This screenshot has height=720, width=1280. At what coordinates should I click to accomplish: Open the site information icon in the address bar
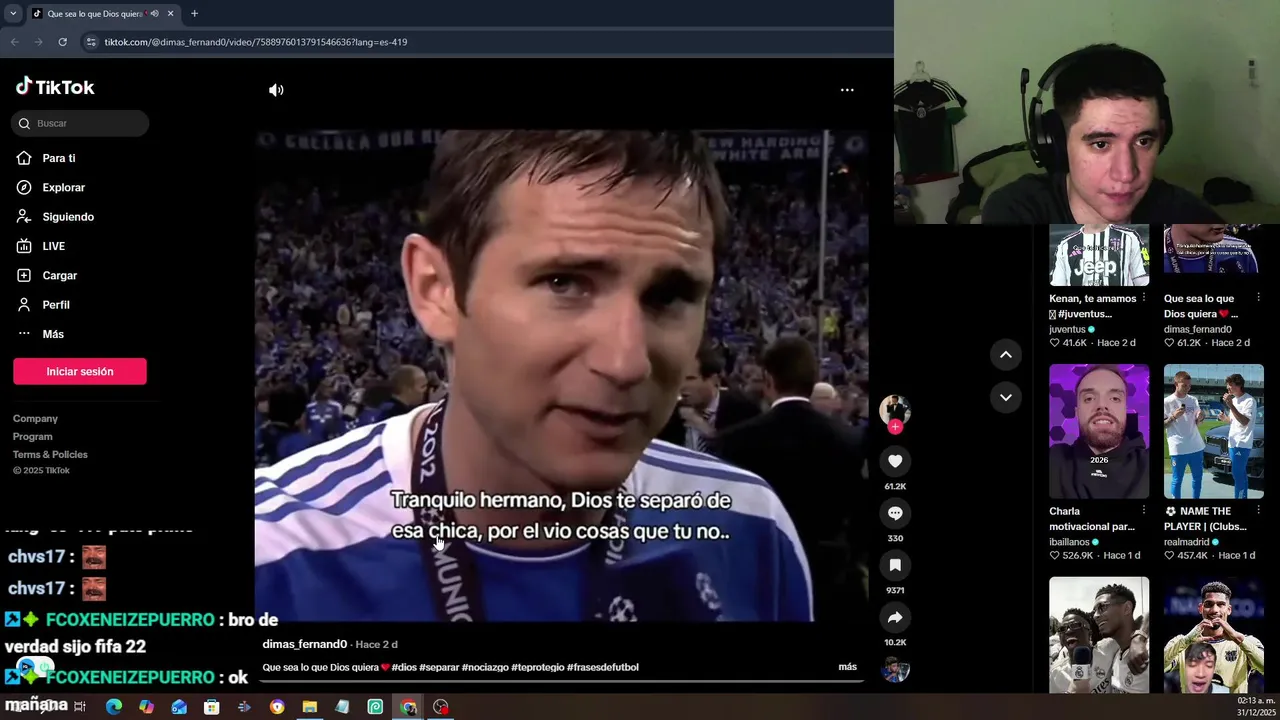91,42
